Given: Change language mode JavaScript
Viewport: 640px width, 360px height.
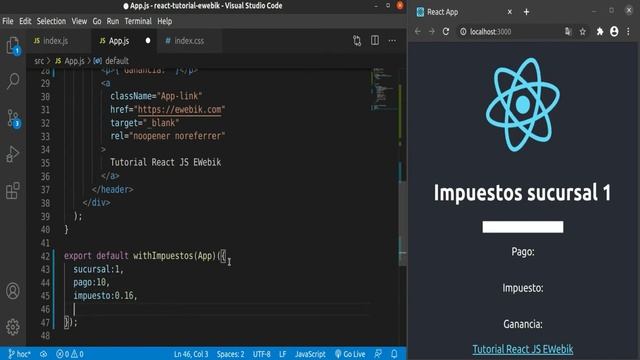Looking at the screenshot, I should coord(310,354).
